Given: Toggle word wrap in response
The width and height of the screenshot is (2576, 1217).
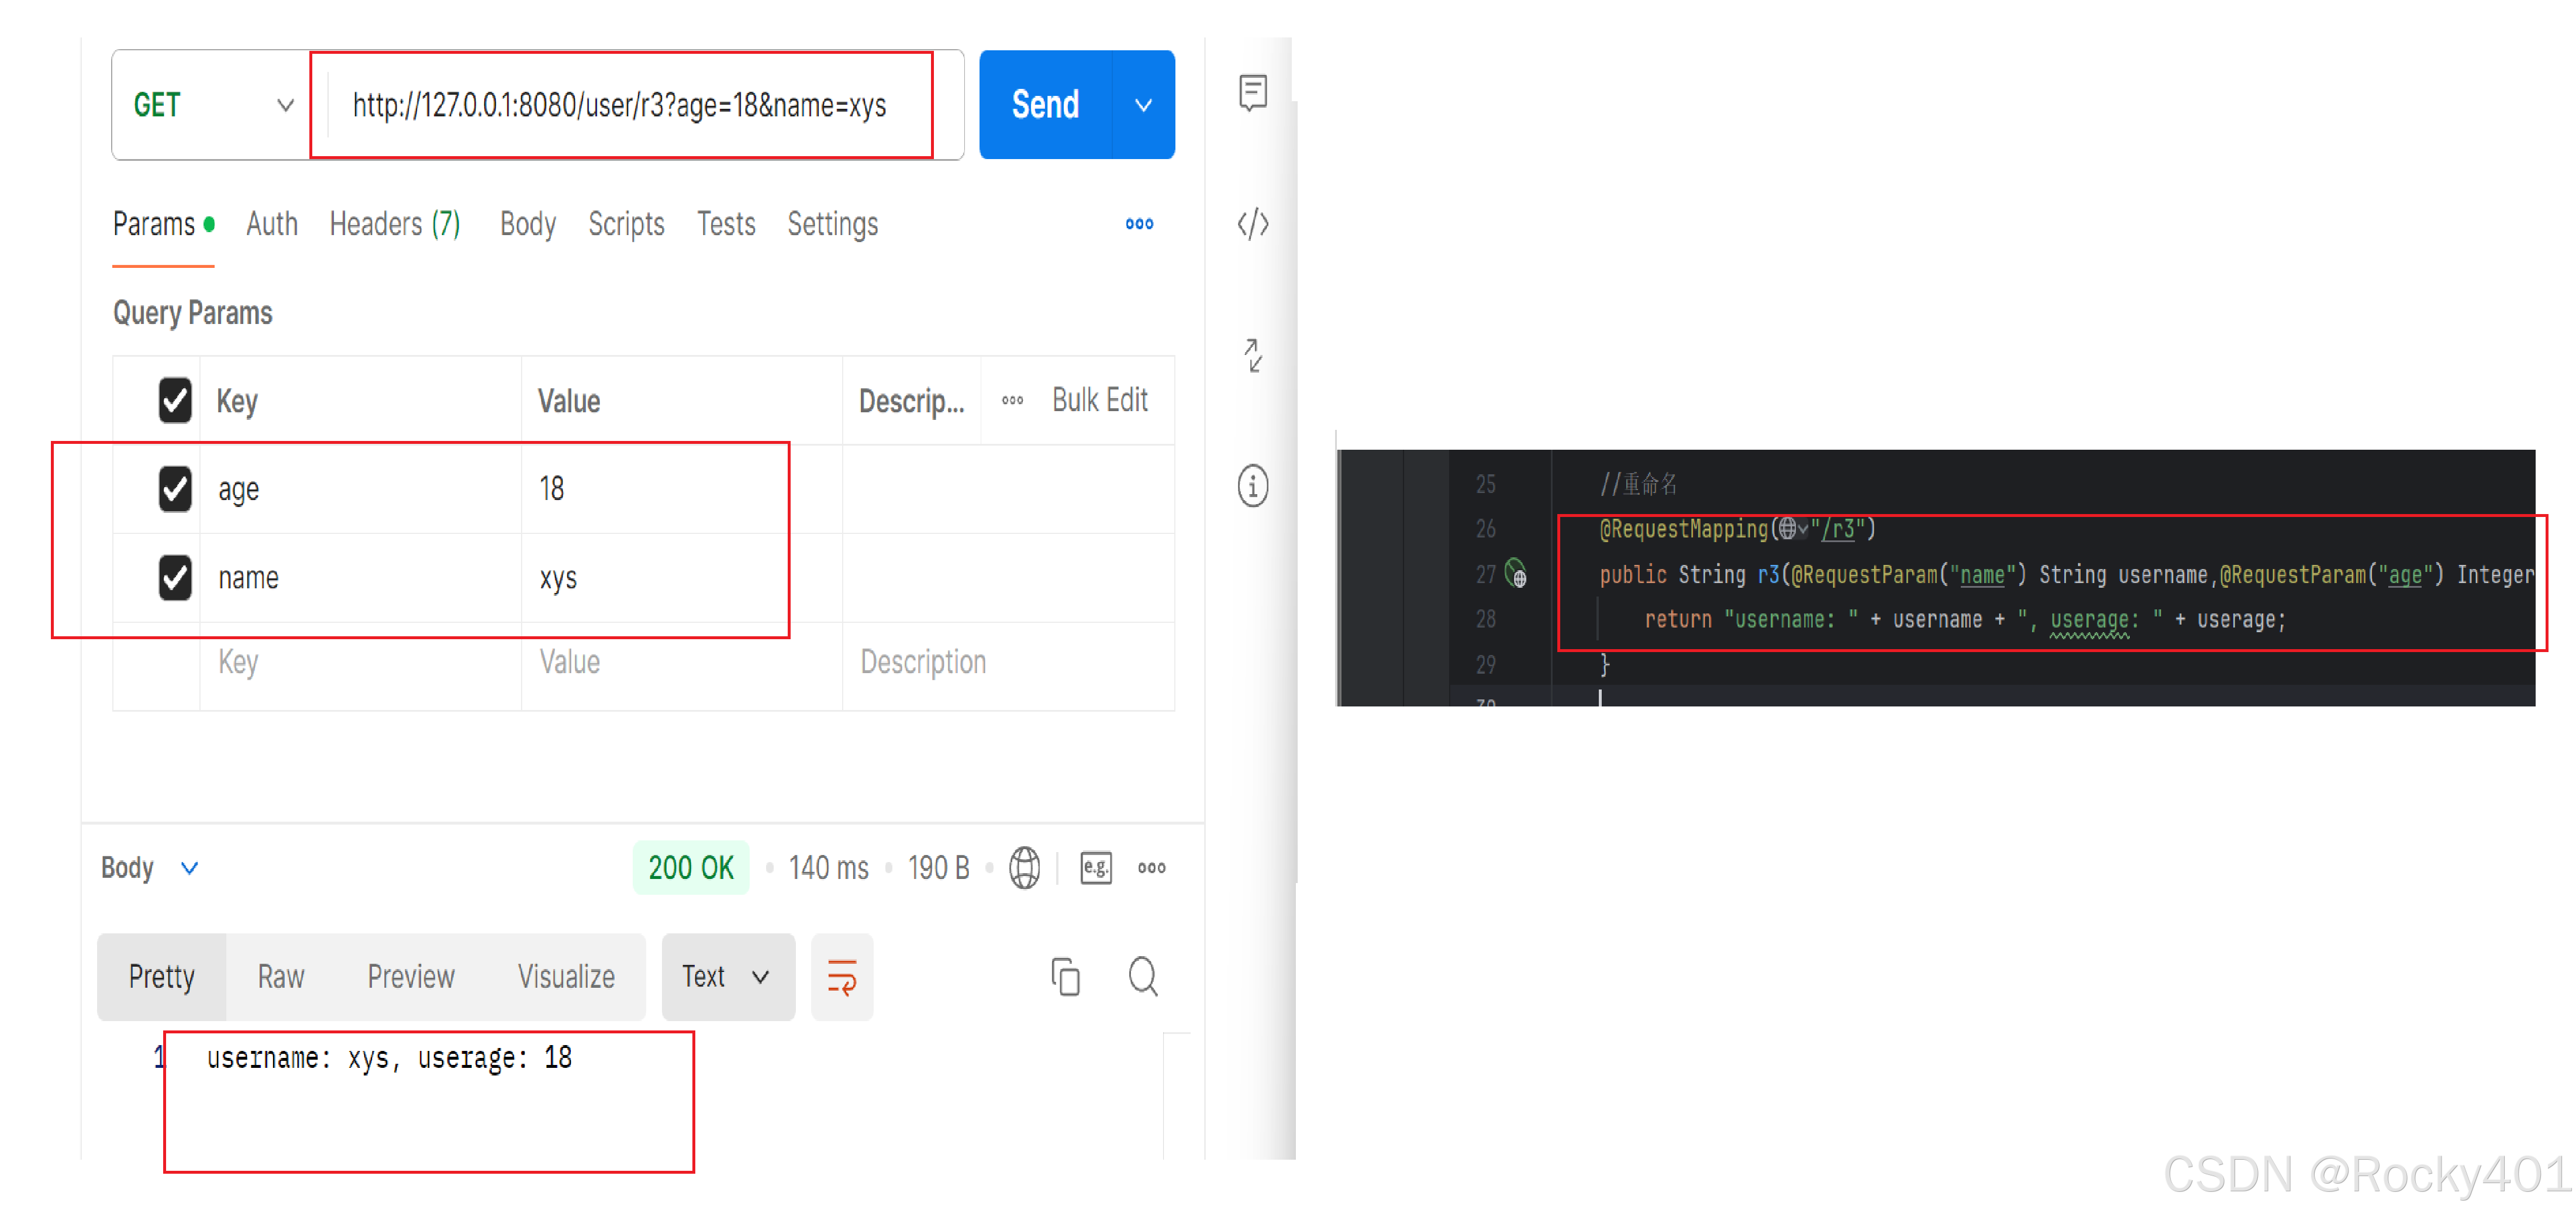Looking at the screenshot, I should click(x=842, y=977).
